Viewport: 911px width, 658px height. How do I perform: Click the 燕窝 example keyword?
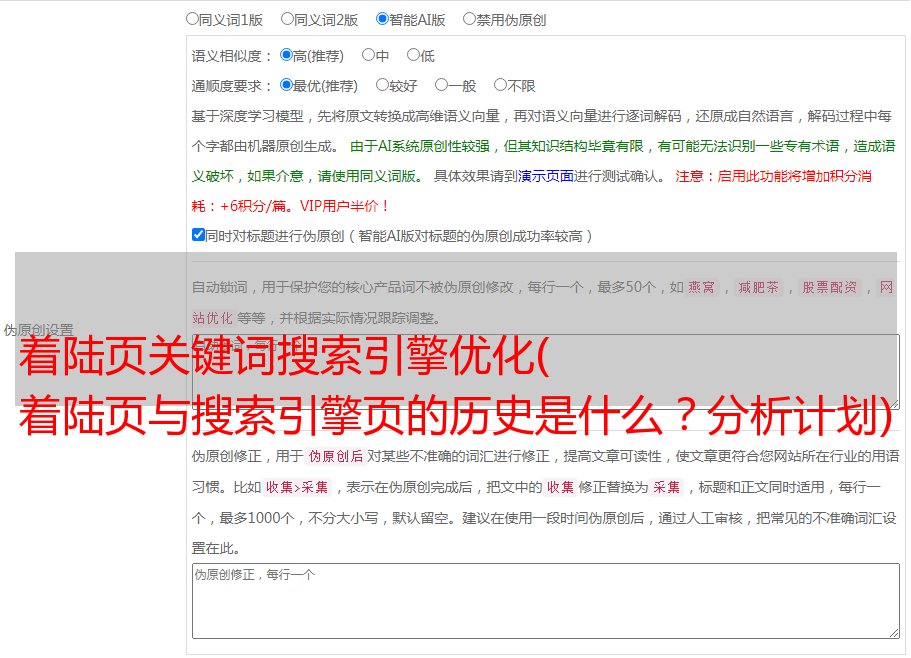701,287
